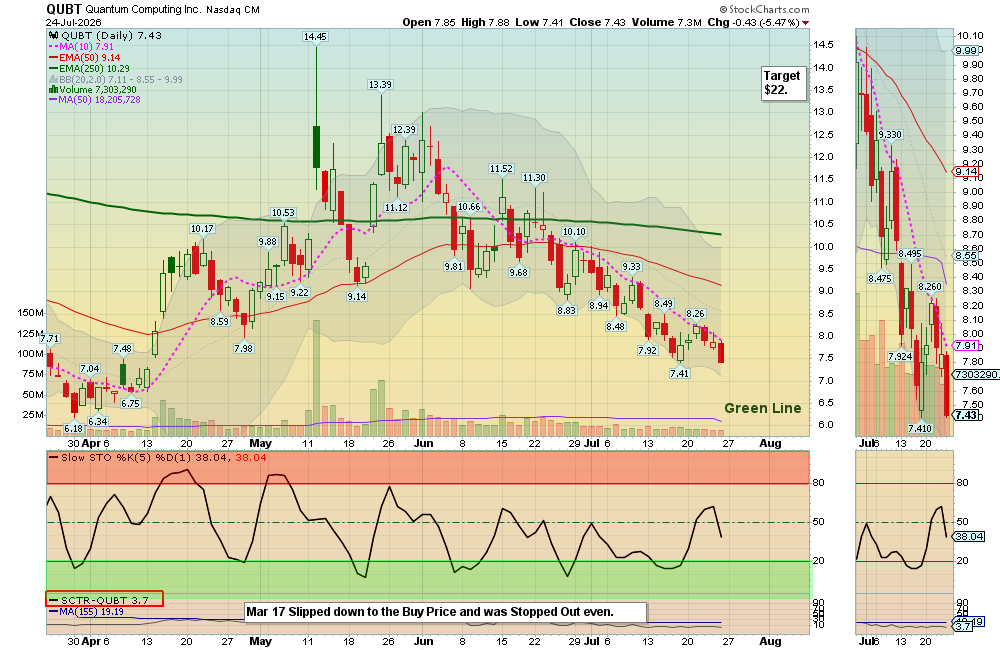Click the 9.88 price label
Viewport: 1000px width, 650px height.
tap(268, 242)
